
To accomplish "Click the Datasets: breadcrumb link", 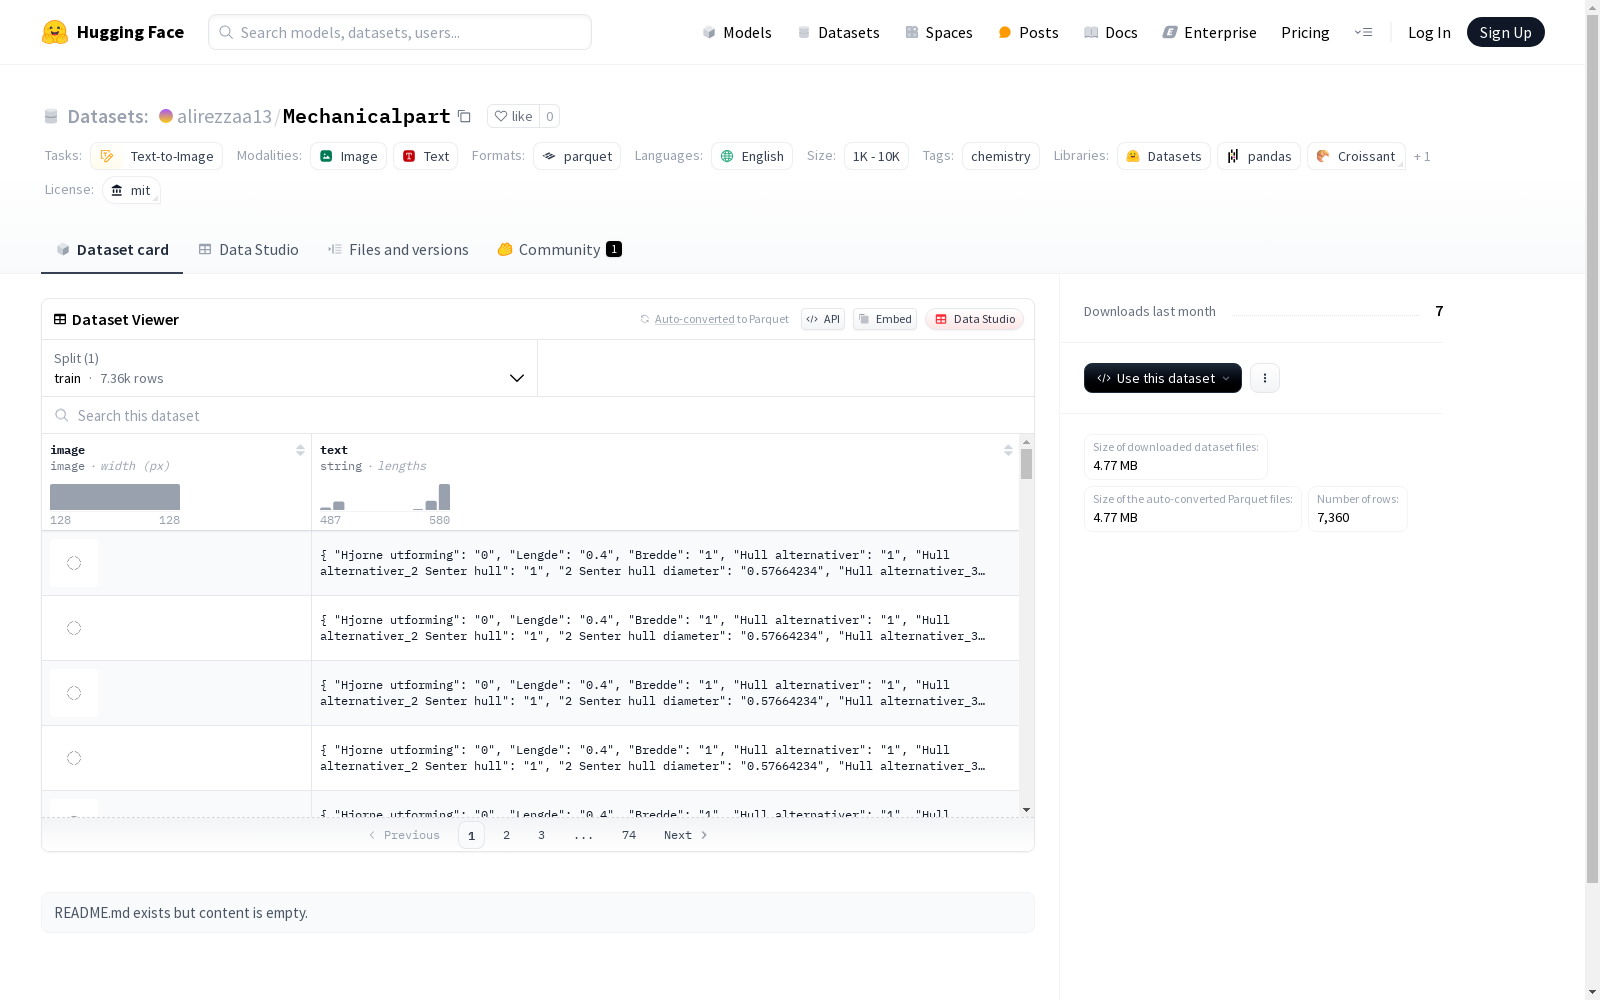I will [108, 116].
